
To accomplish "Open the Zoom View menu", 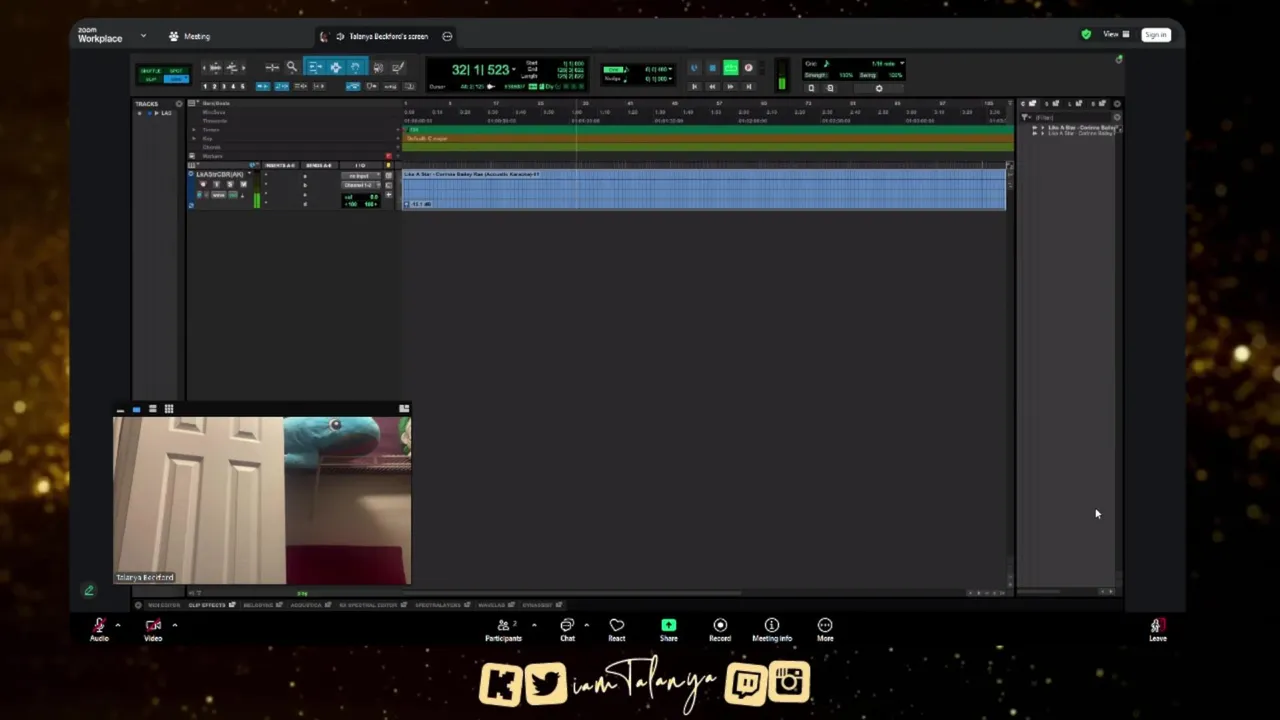I will pyautogui.click(x=1116, y=35).
